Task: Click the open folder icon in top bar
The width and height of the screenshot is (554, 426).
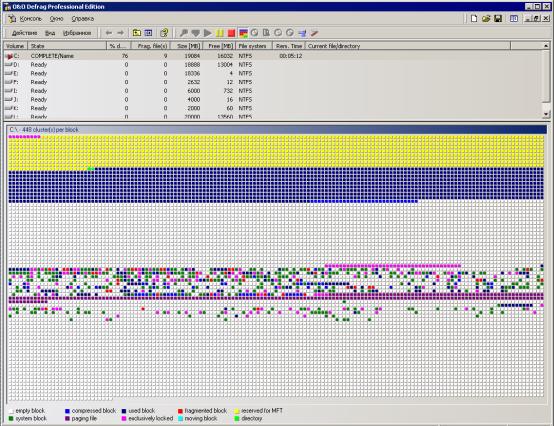Action: tap(486, 19)
